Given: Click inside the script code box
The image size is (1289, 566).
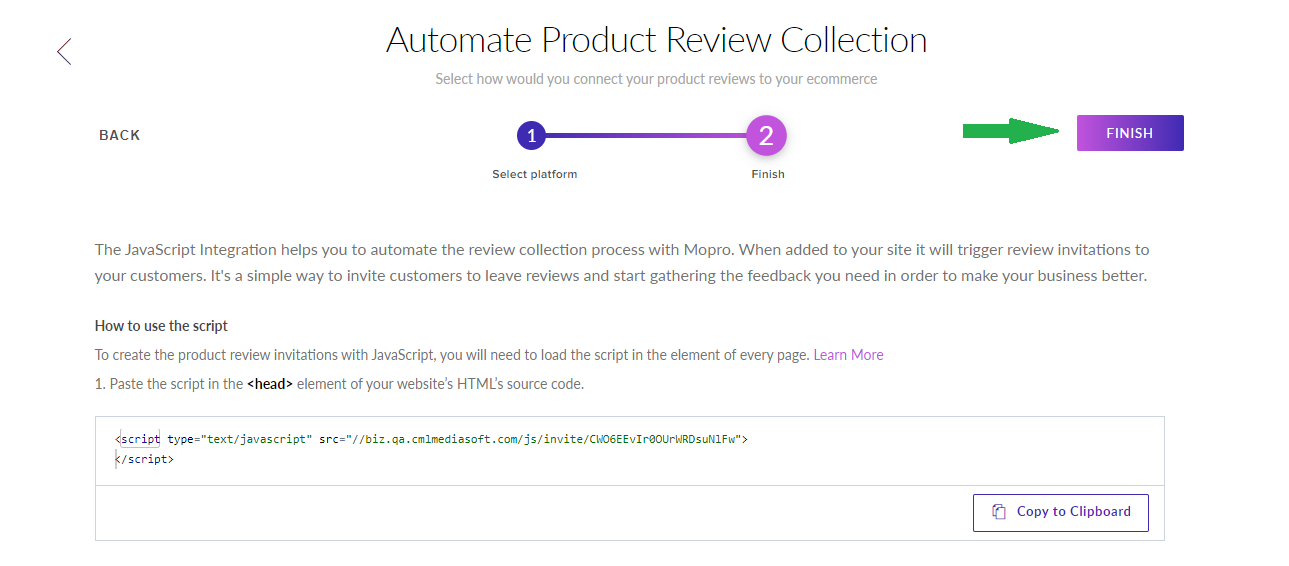Looking at the screenshot, I should click(630, 451).
